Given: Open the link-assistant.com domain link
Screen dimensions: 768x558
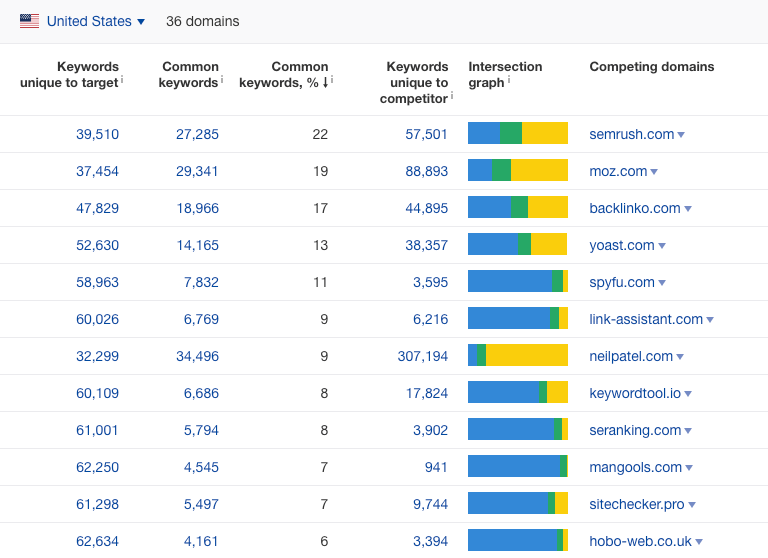Looking at the screenshot, I should click(646, 319).
